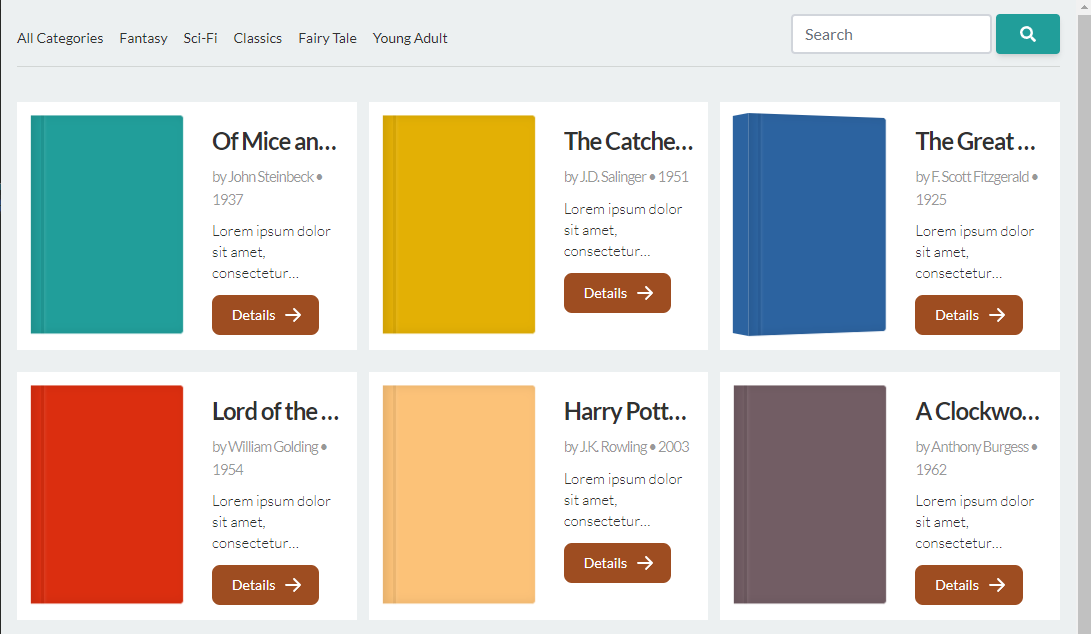Click the yellow Catcher in the Rye cover
This screenshot has width=1091, height=634.
click(x=459, y=225)
